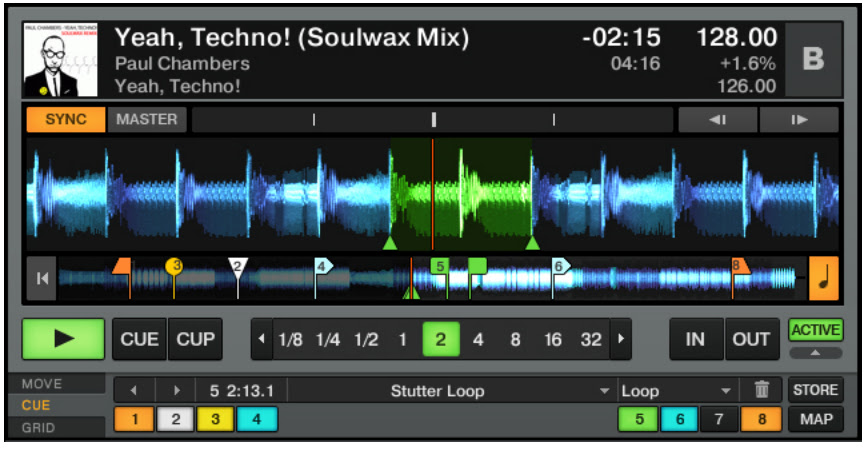
Task: Select empty hotcue slot 7
Action: click(x=719, y=419)
